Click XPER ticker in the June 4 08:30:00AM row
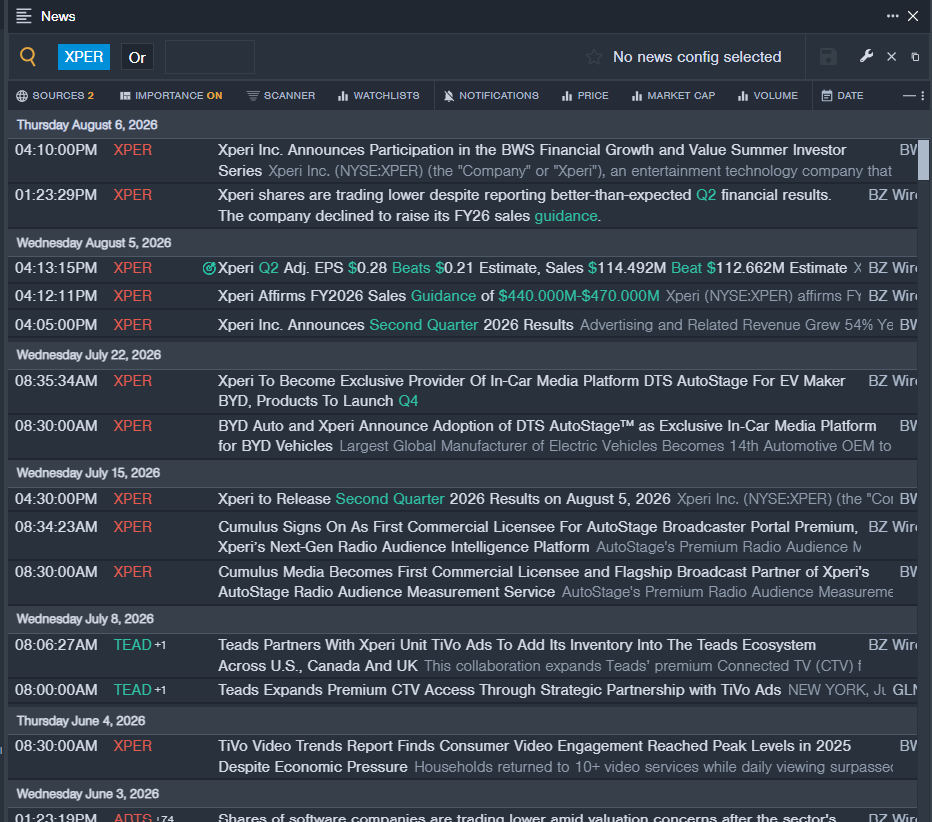This screenshot has height=822, width=932. tap(133, 746)
